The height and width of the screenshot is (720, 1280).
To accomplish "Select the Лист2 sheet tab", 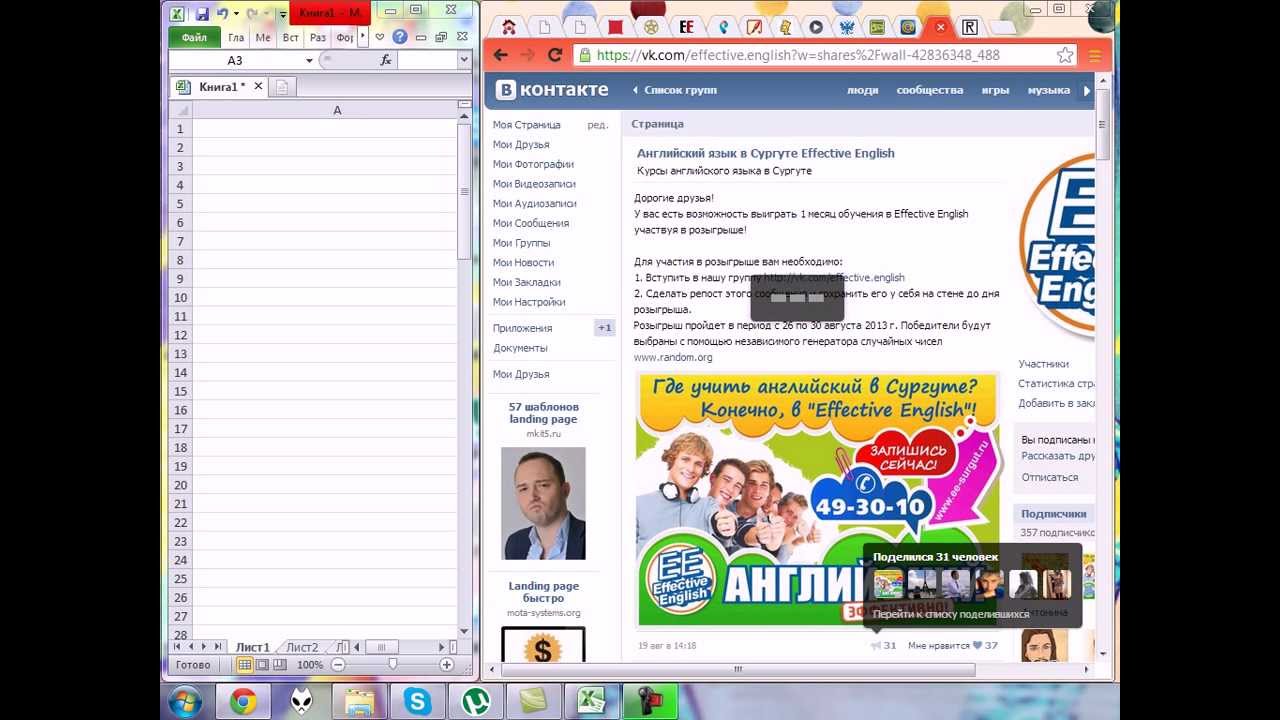I will point(301,647).
